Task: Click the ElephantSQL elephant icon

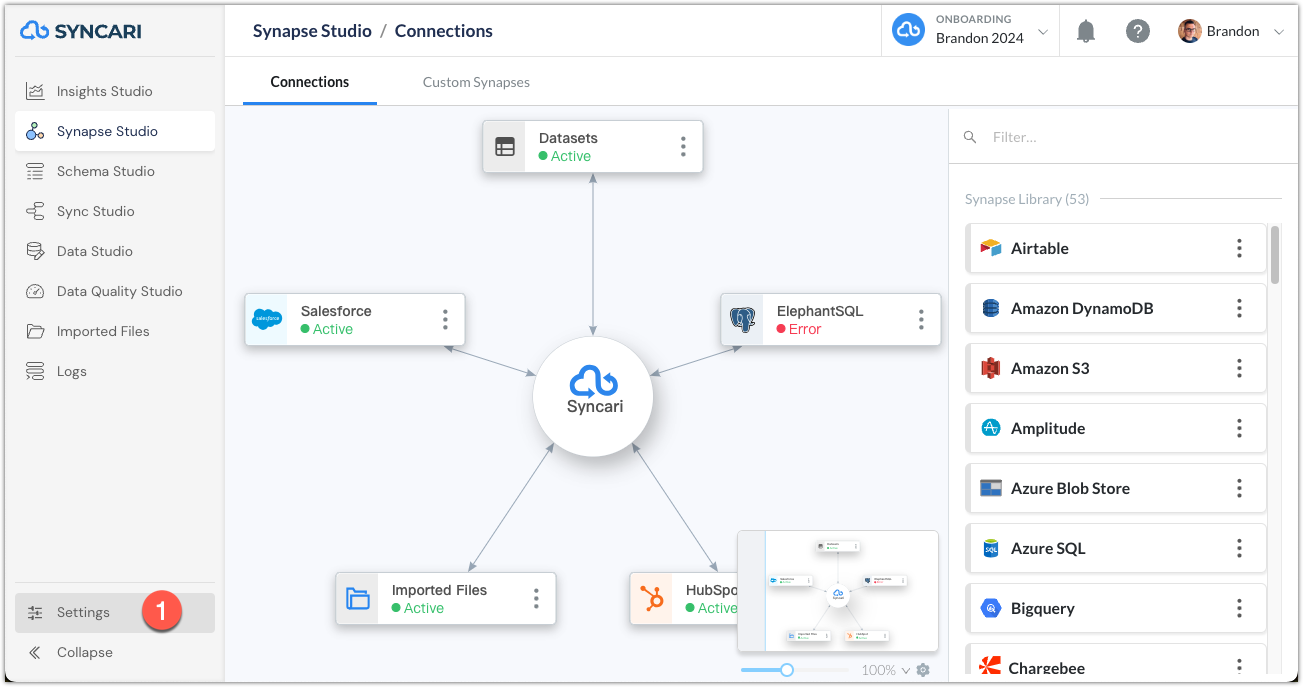Action: point(743,320)
